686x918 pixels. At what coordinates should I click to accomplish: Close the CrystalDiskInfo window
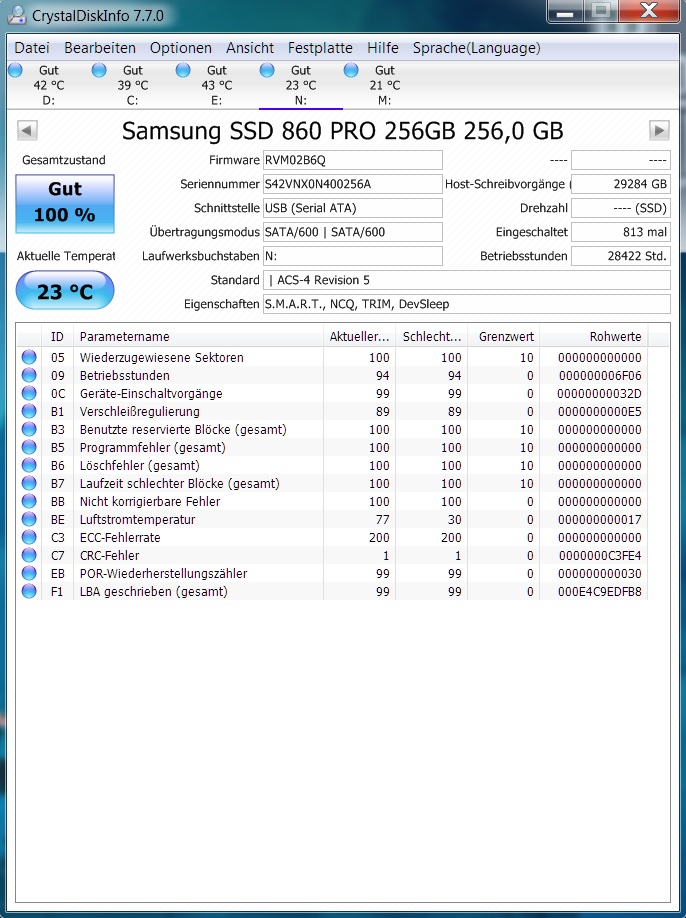pyautogui.click(x=649, y=11)
